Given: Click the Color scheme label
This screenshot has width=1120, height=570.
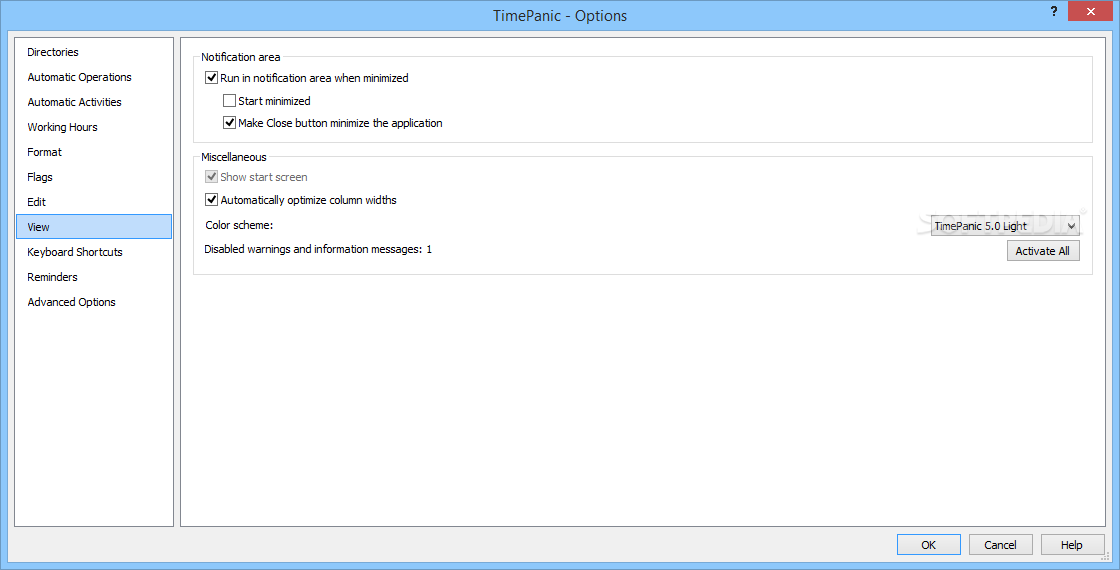Looking at the screenshot, I should click(239, 225).
